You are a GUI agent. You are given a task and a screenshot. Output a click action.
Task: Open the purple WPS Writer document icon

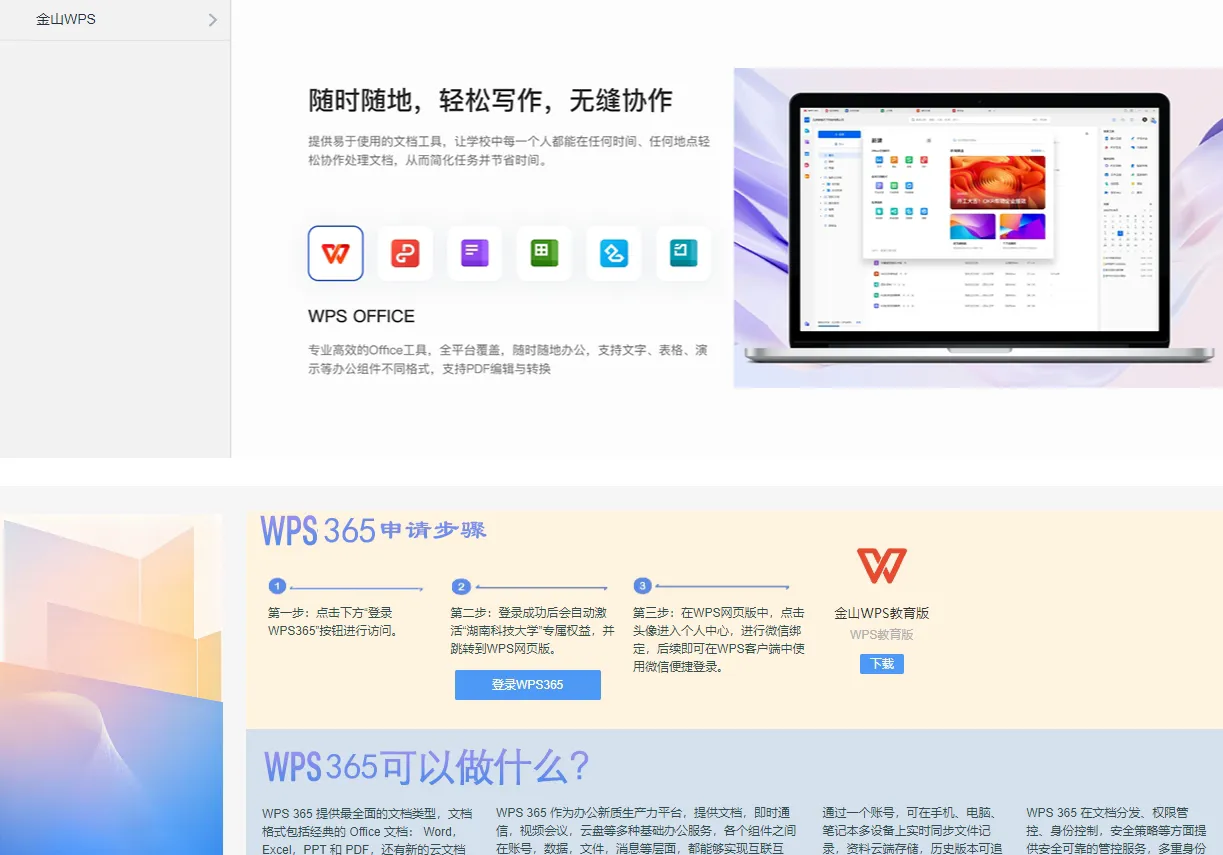tap(474, 253)
